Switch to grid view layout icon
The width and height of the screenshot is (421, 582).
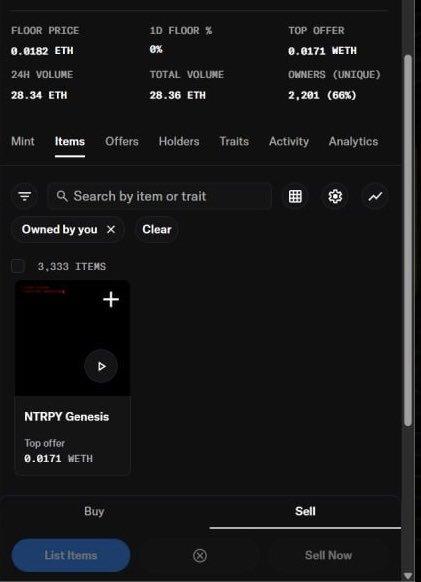[x=295, y=196]
